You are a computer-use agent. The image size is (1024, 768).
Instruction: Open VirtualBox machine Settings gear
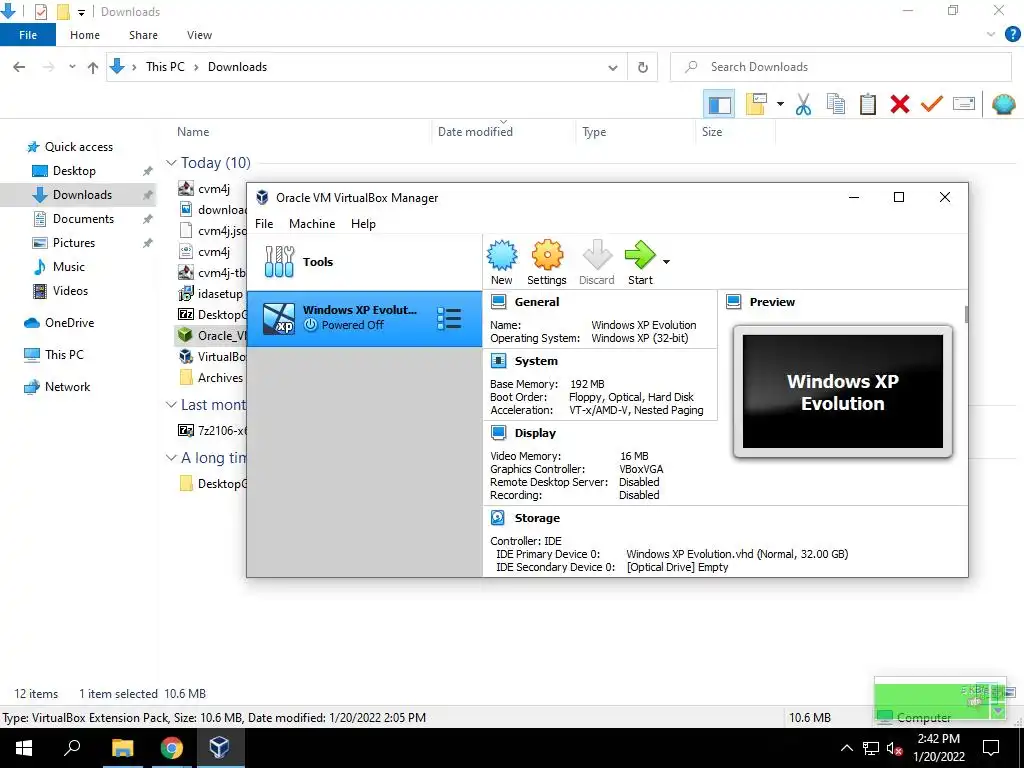coord(547,263)
